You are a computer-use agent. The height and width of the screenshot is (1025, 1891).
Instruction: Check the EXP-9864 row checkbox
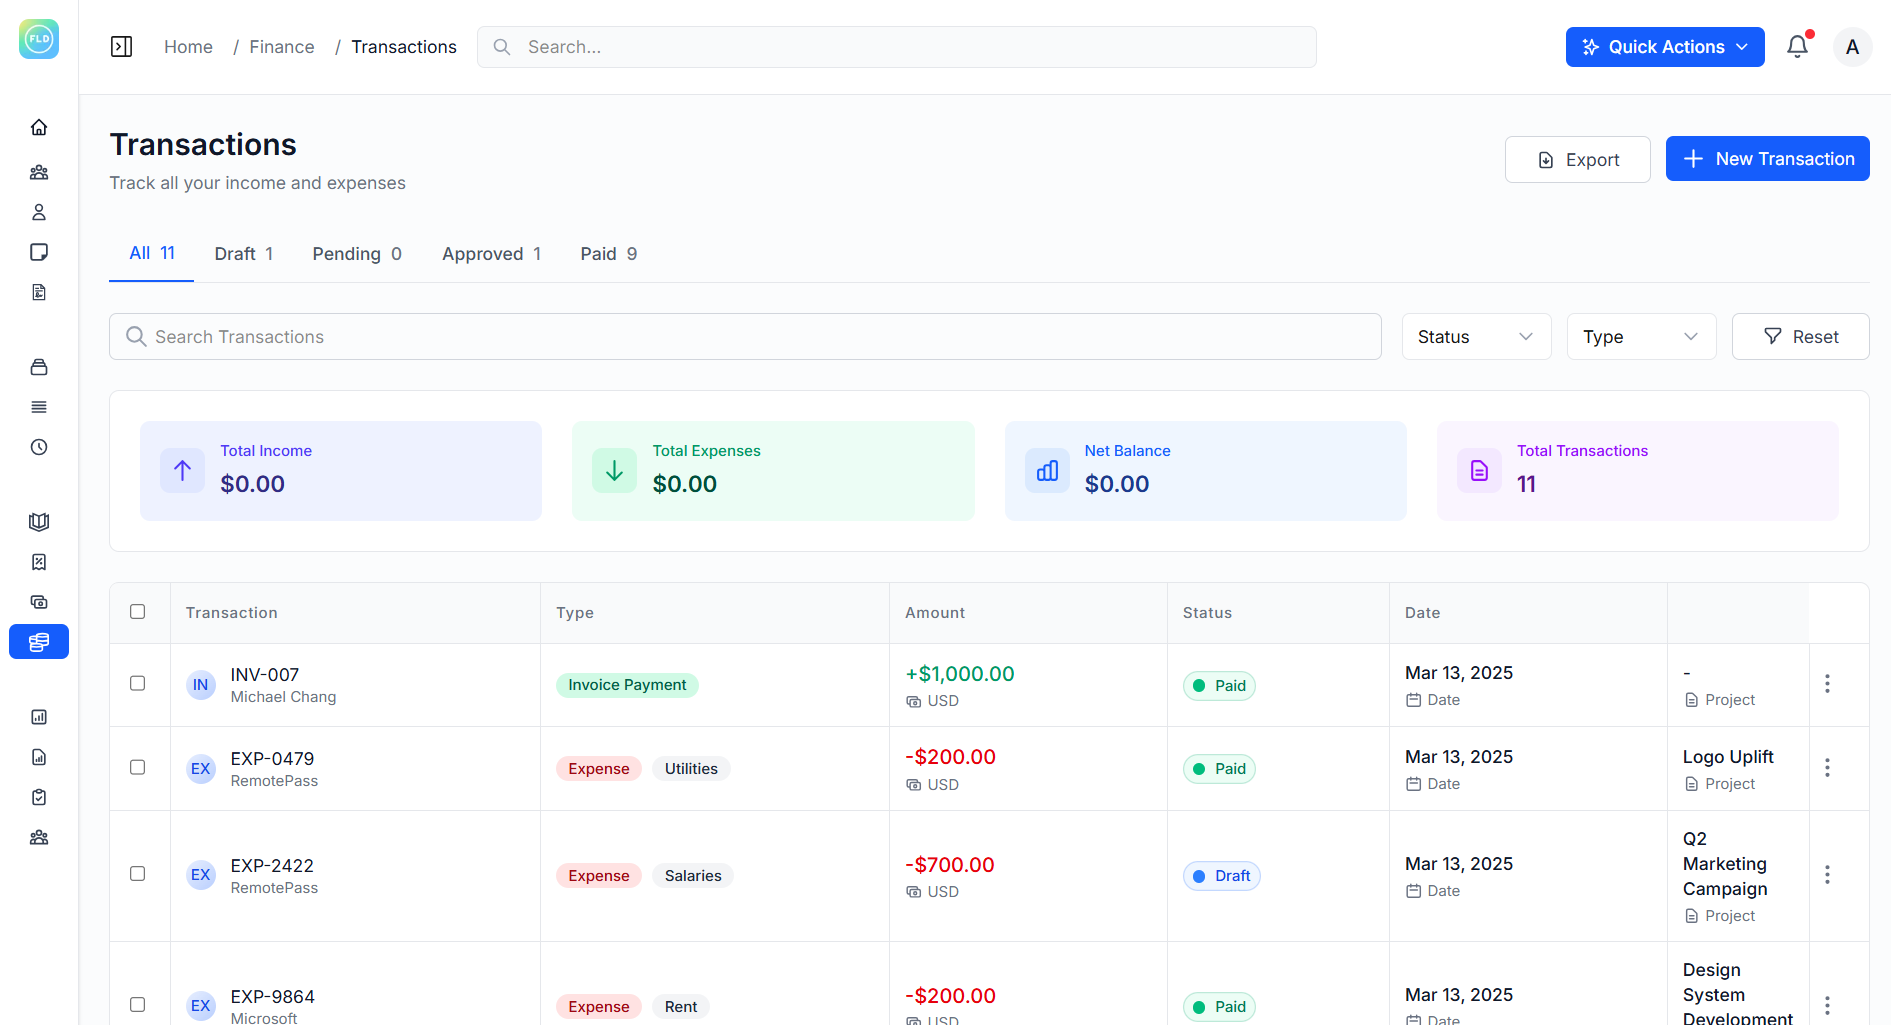[138, 1005]
